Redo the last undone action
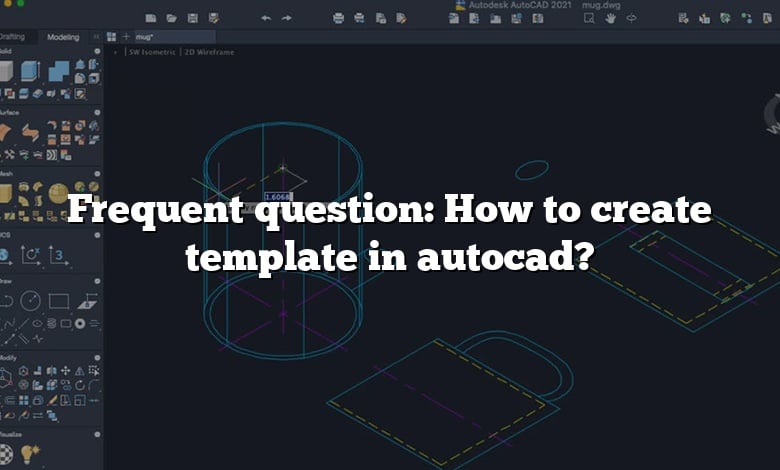The height and width of the screenshot is (470, 780). click(287, 18)
